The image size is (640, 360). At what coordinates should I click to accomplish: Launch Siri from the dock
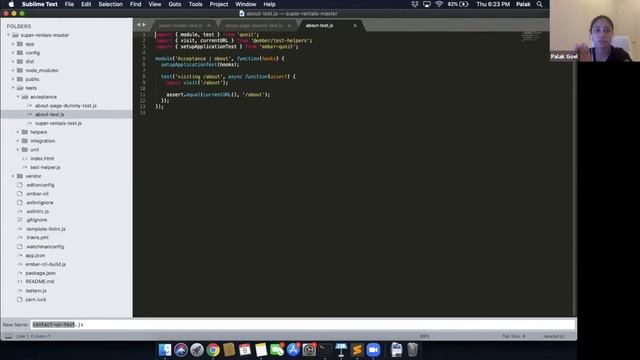(181, 350)
